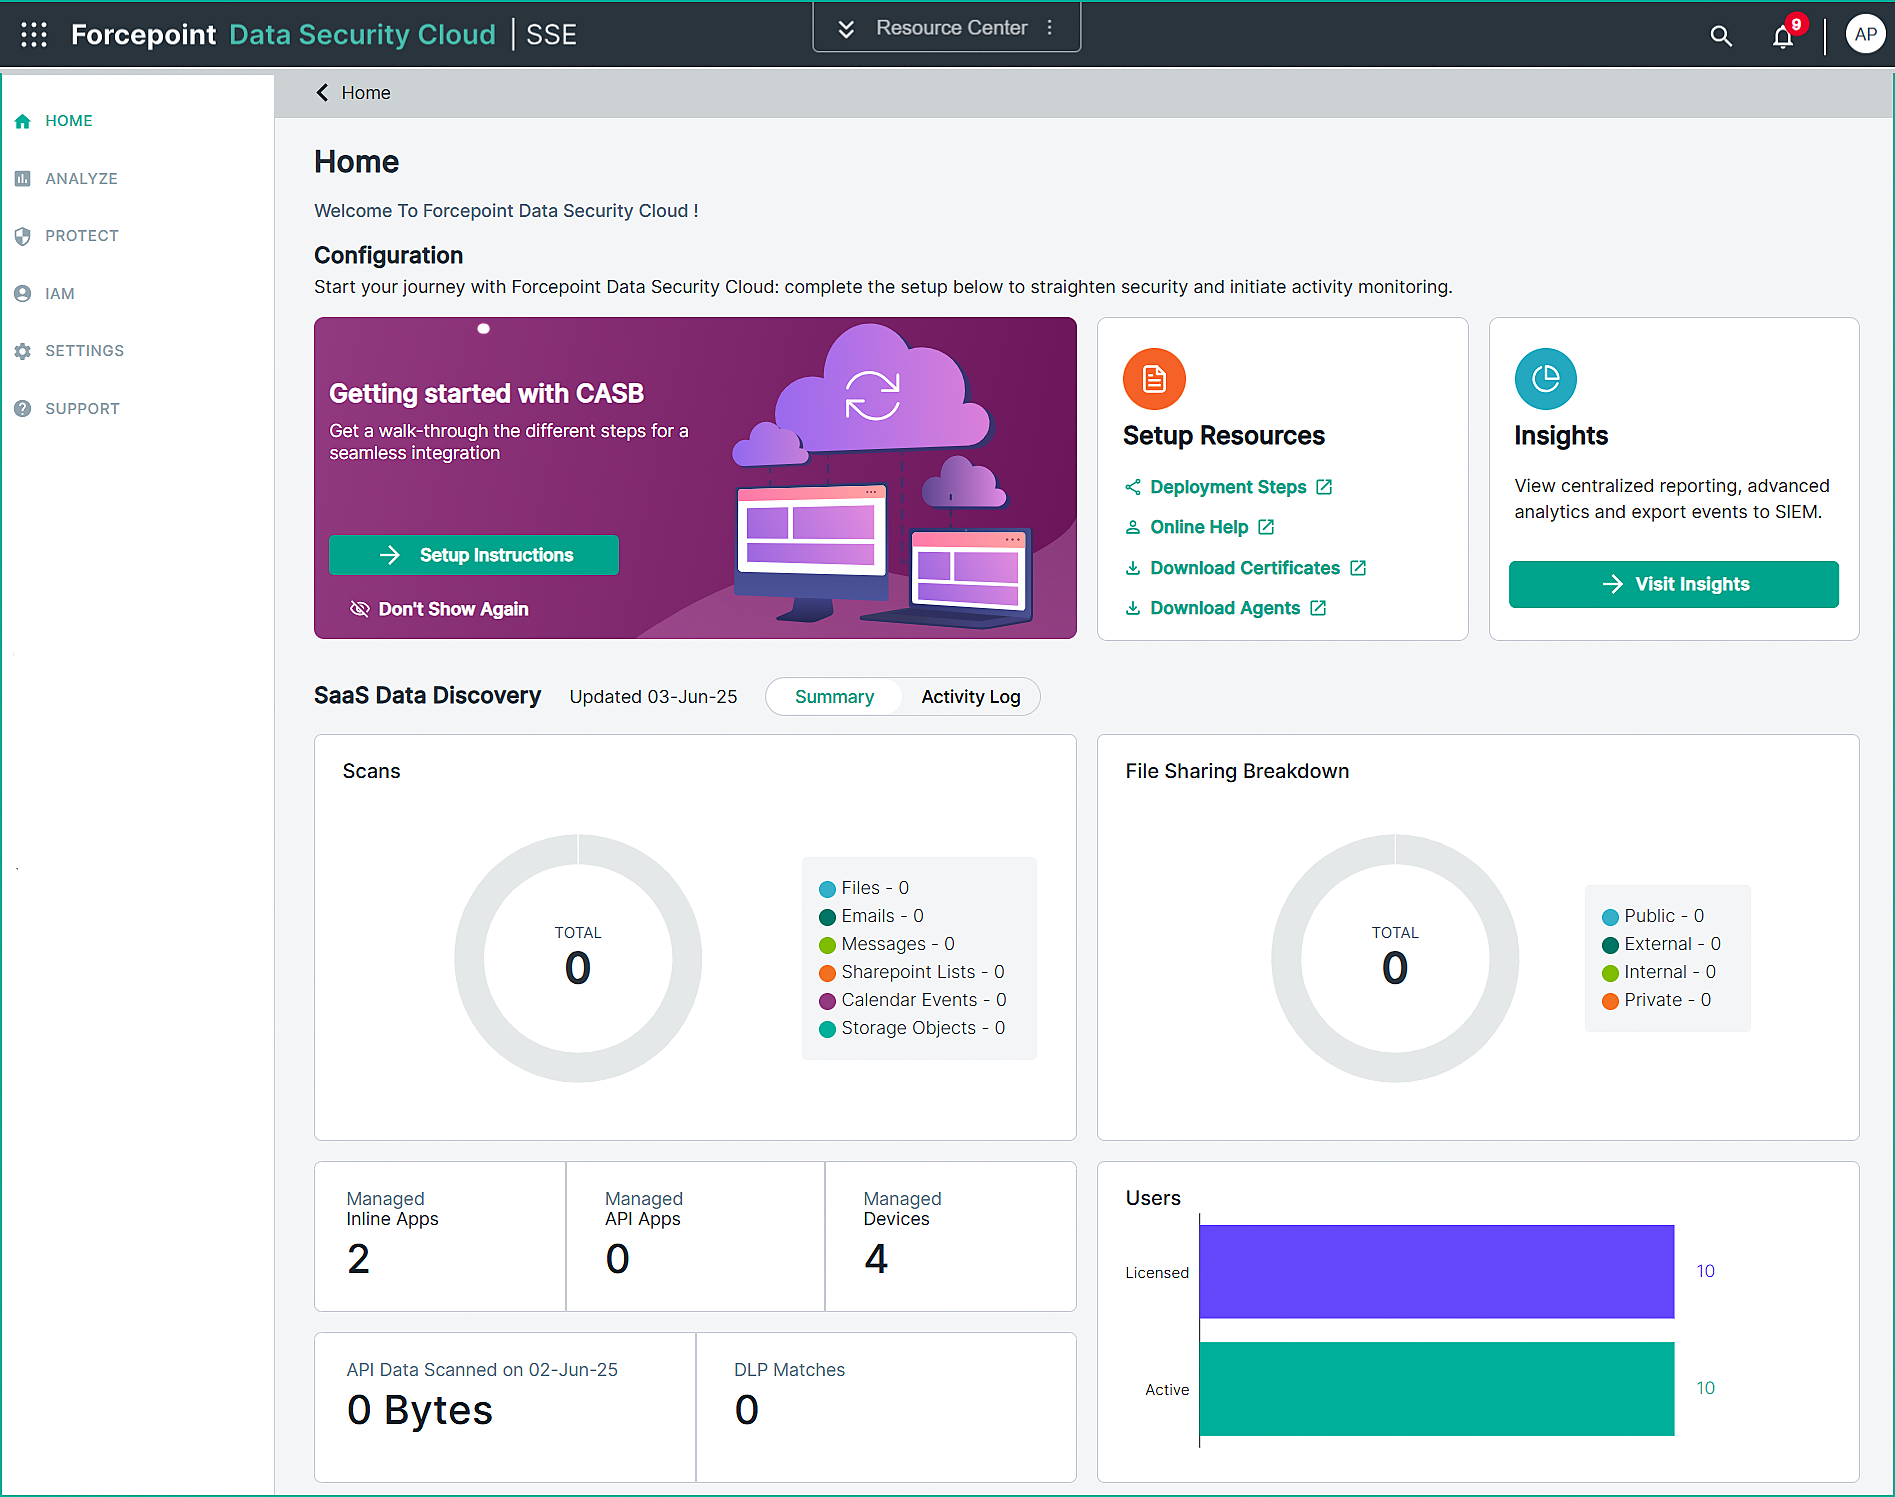Open the Deployment Steps link
The image size is (1895, 1497).
(x=1228, y=487)
